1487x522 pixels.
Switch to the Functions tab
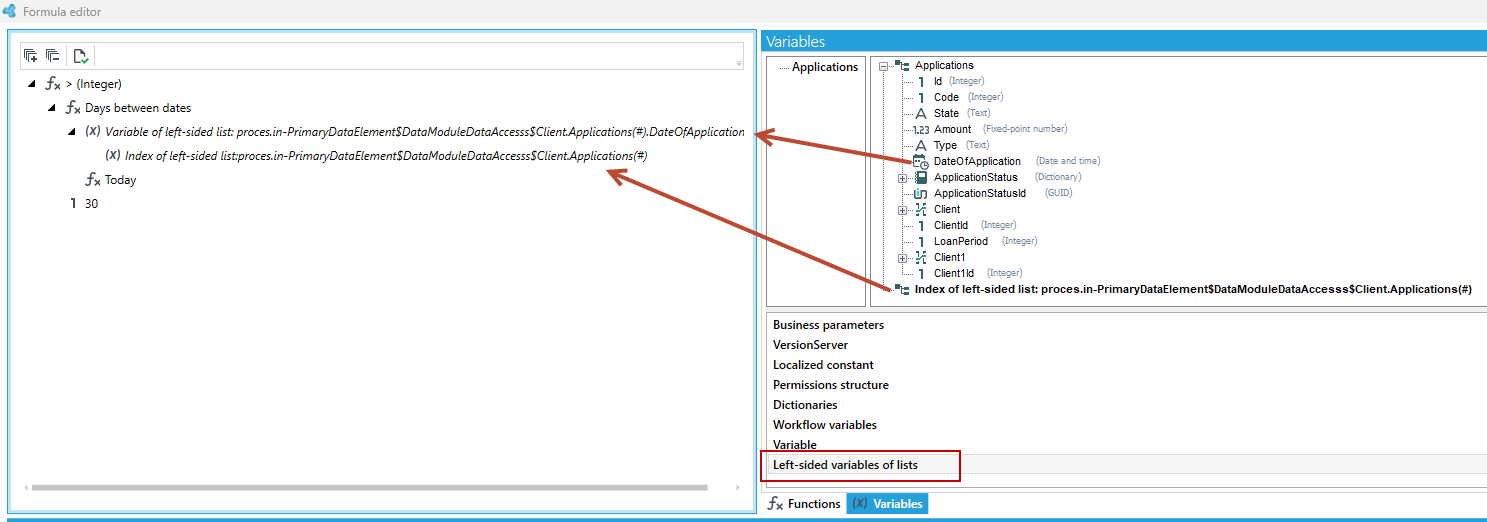(x=805, y=504)
